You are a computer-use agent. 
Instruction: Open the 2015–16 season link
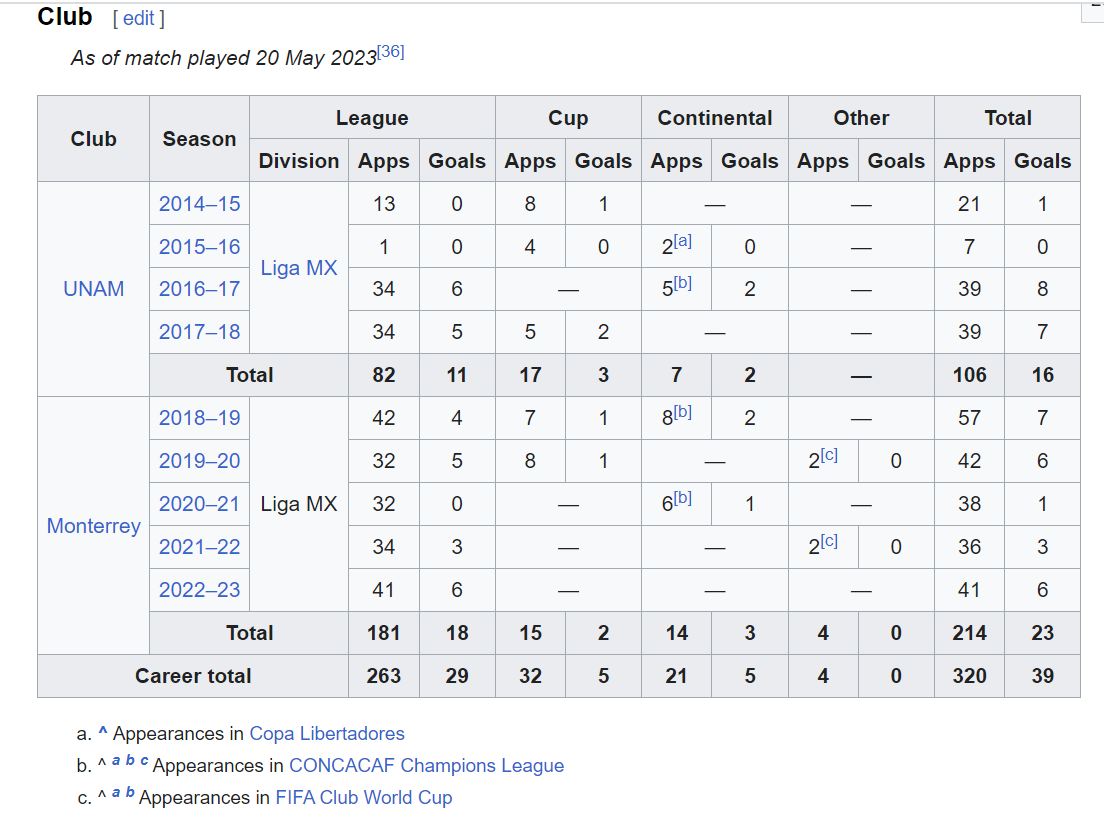point(199,246)
